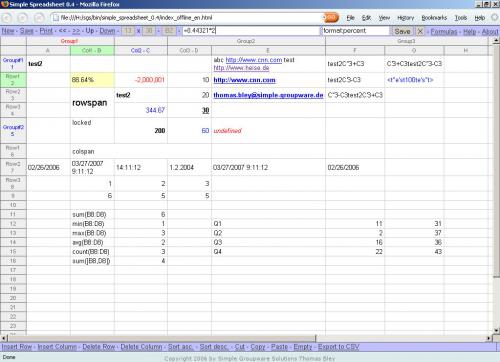
Task: Click Delete Row in bottom toolbar
Action: click(99, 347)
